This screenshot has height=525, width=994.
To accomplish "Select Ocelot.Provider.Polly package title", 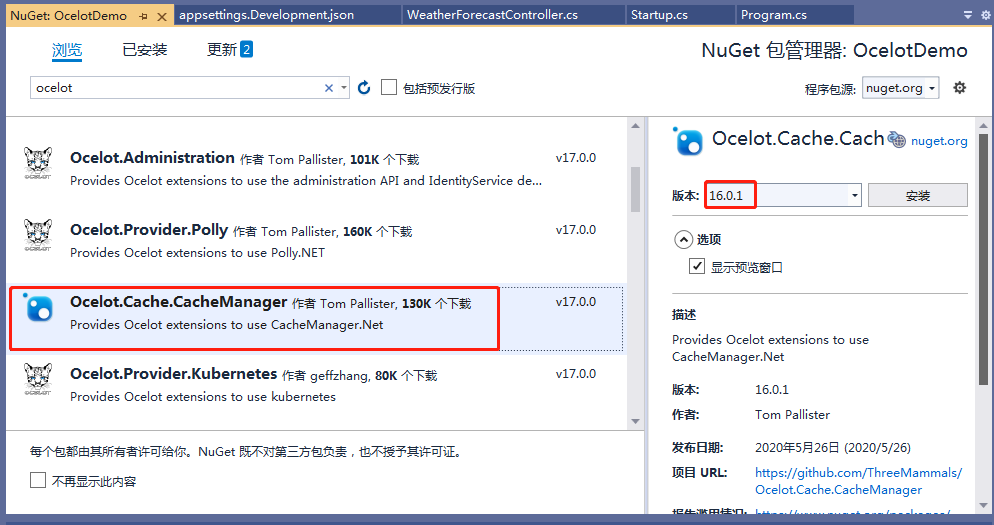I will click(149, 230).
